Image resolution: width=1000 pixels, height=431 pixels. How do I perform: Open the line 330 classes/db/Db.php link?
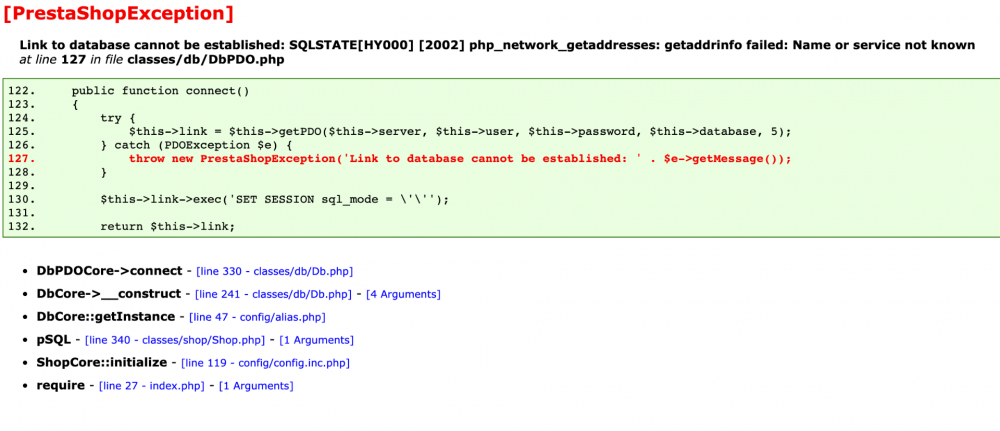(x=274, y=271)
